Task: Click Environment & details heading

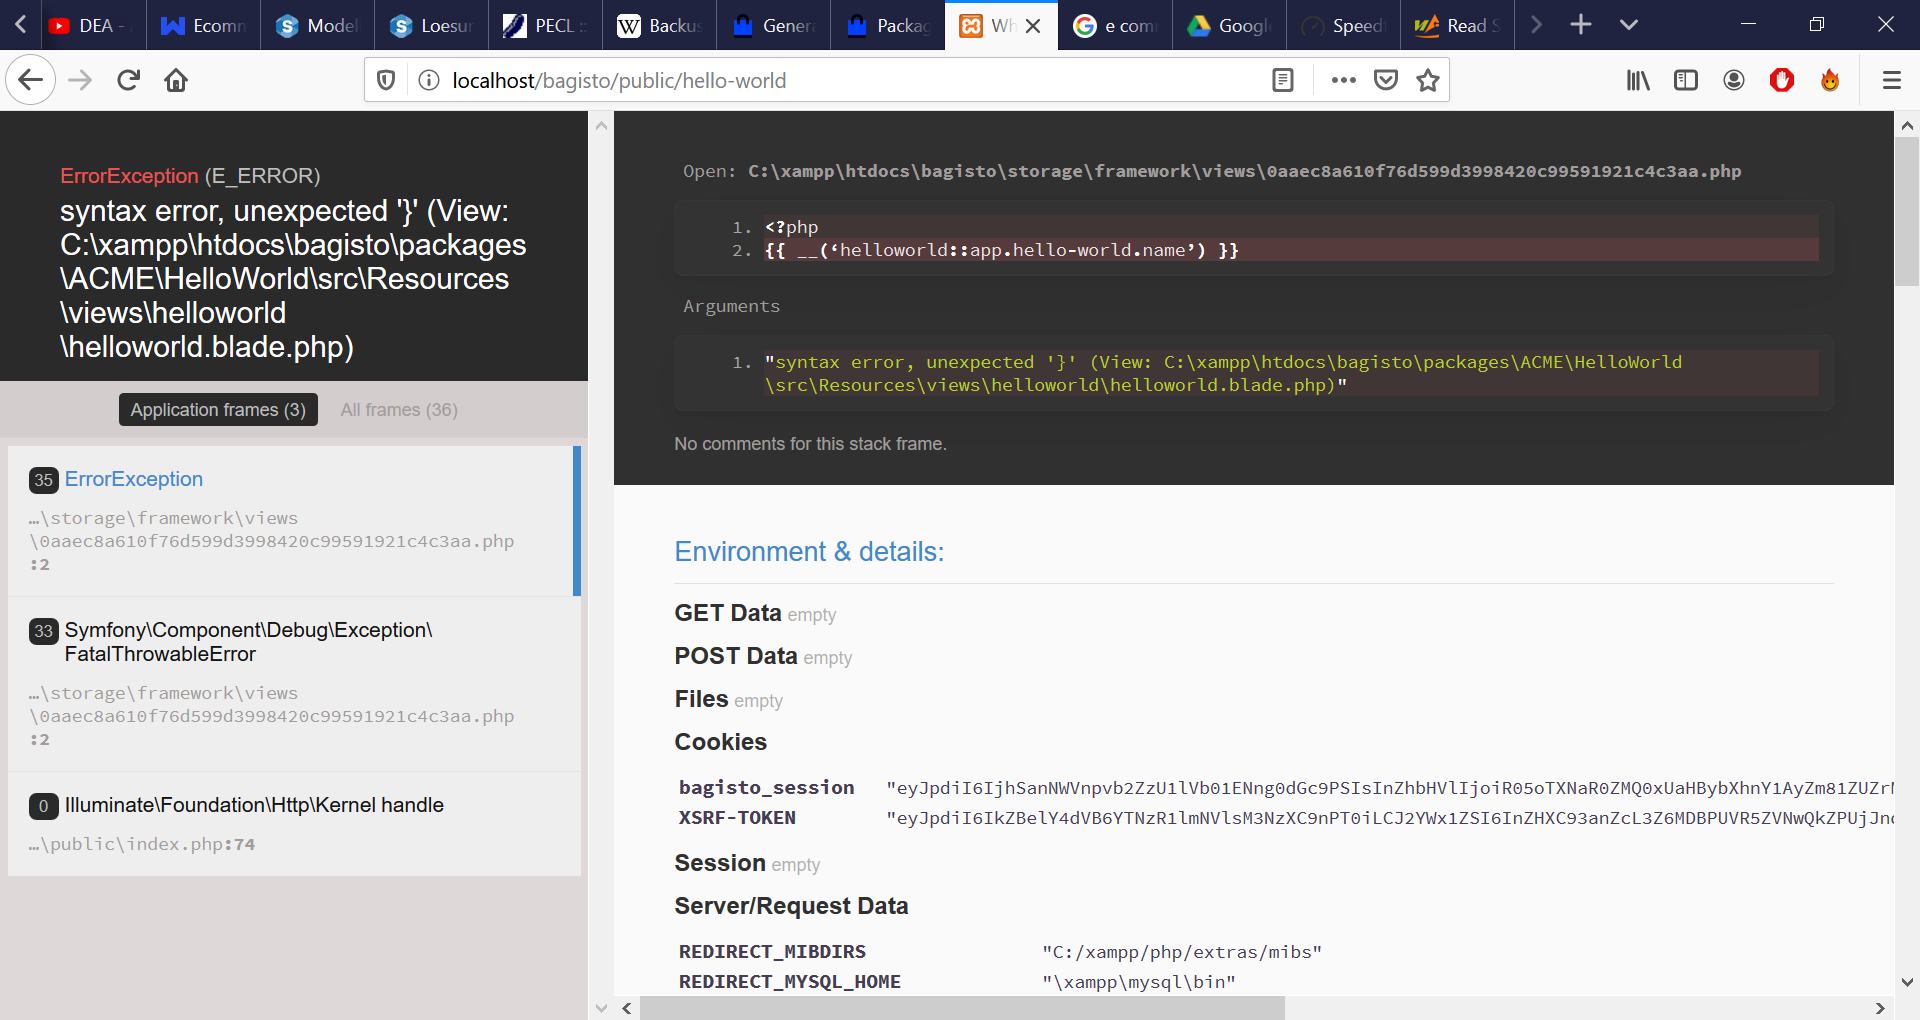Action: tap(809, 552)
